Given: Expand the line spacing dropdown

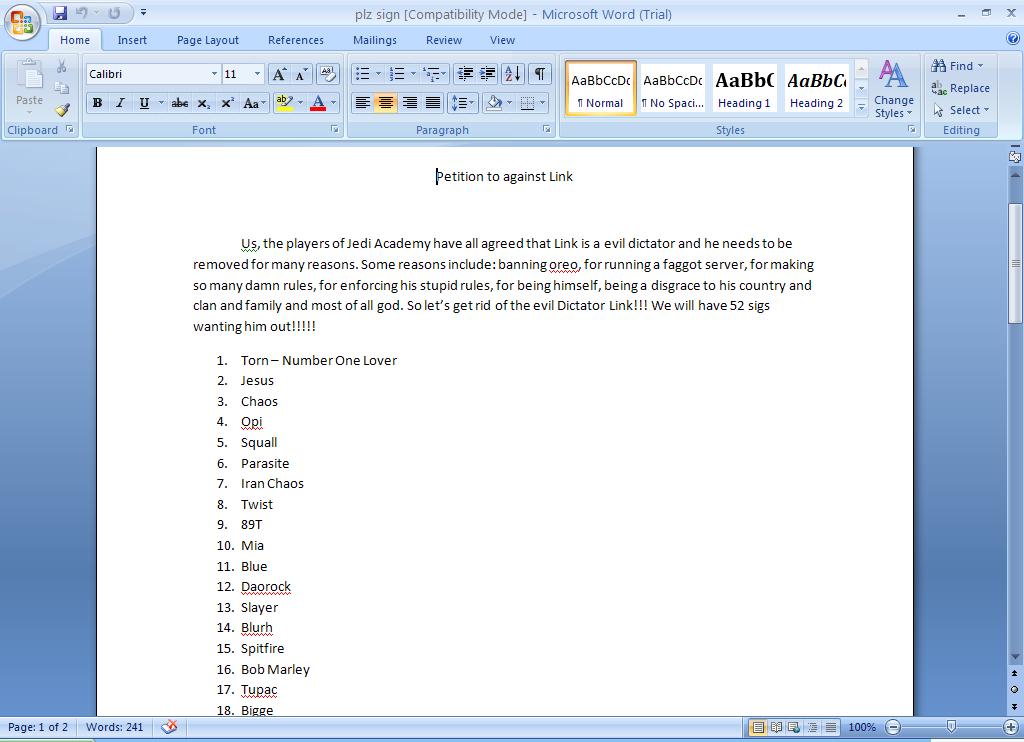Looking at the screenshot, I should coord(472,103).
